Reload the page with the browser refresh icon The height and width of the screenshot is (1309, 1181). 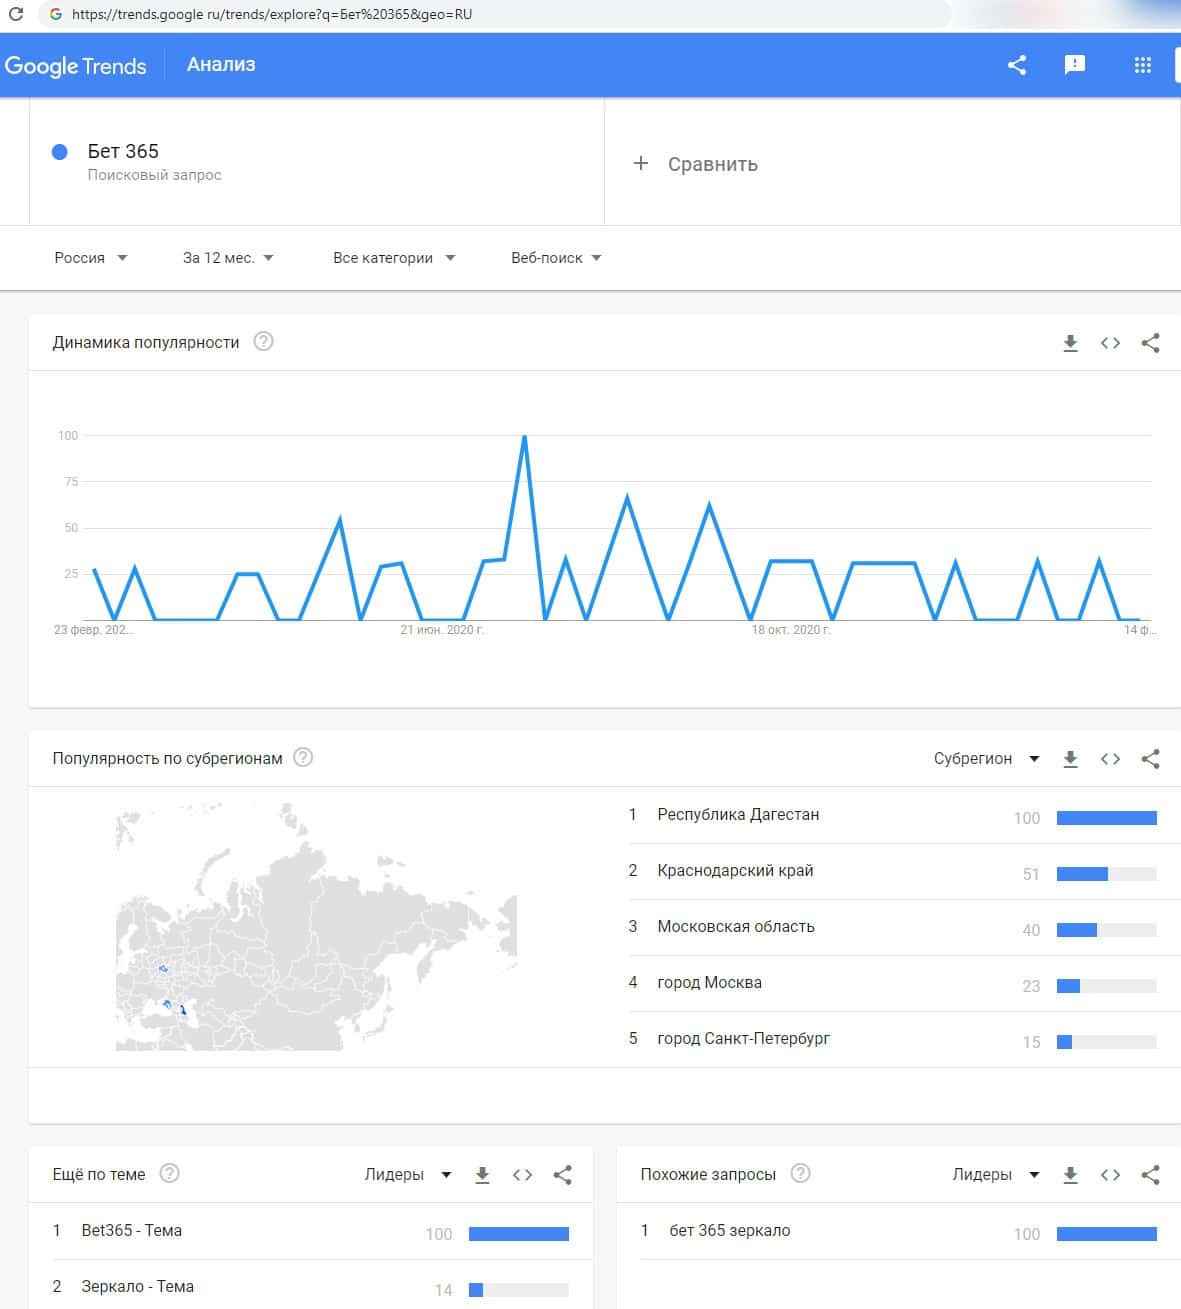(x=15, y=14)
